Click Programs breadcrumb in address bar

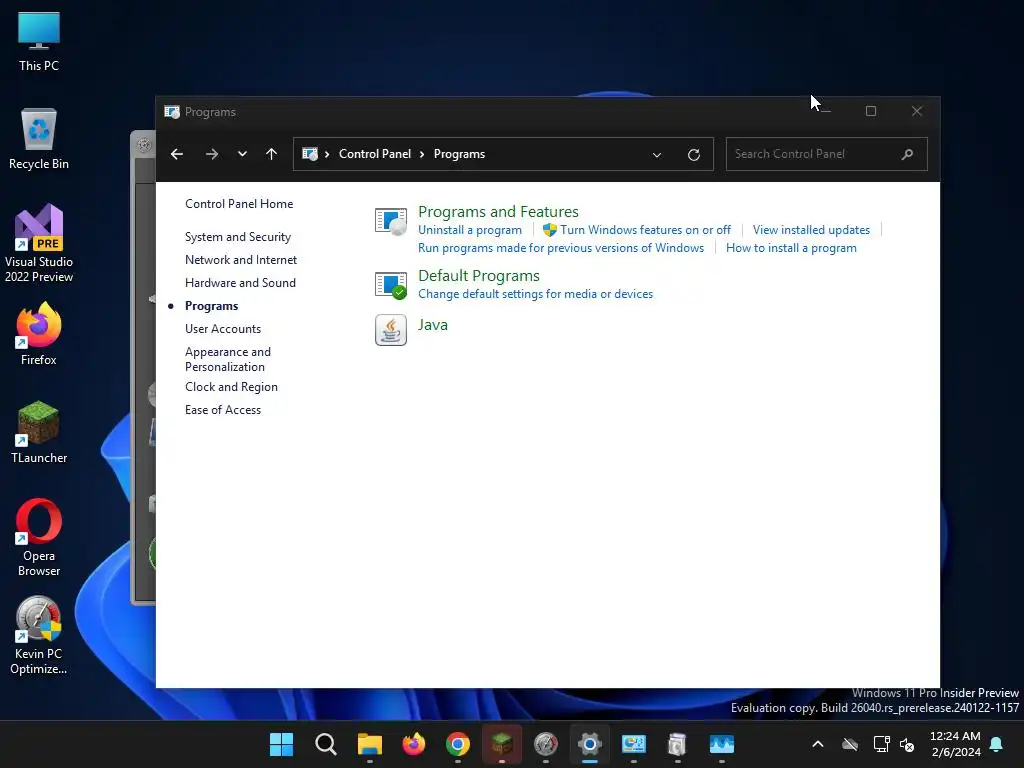(459, 154)
